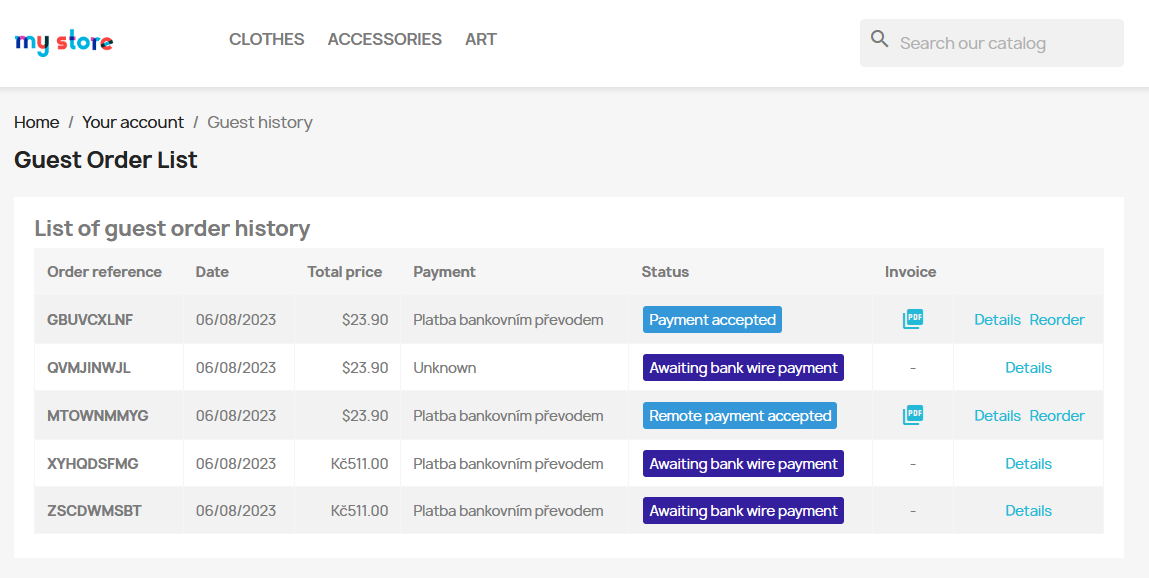Download PDF invoice for order MTOWNMMYG

tap(912, 415)
